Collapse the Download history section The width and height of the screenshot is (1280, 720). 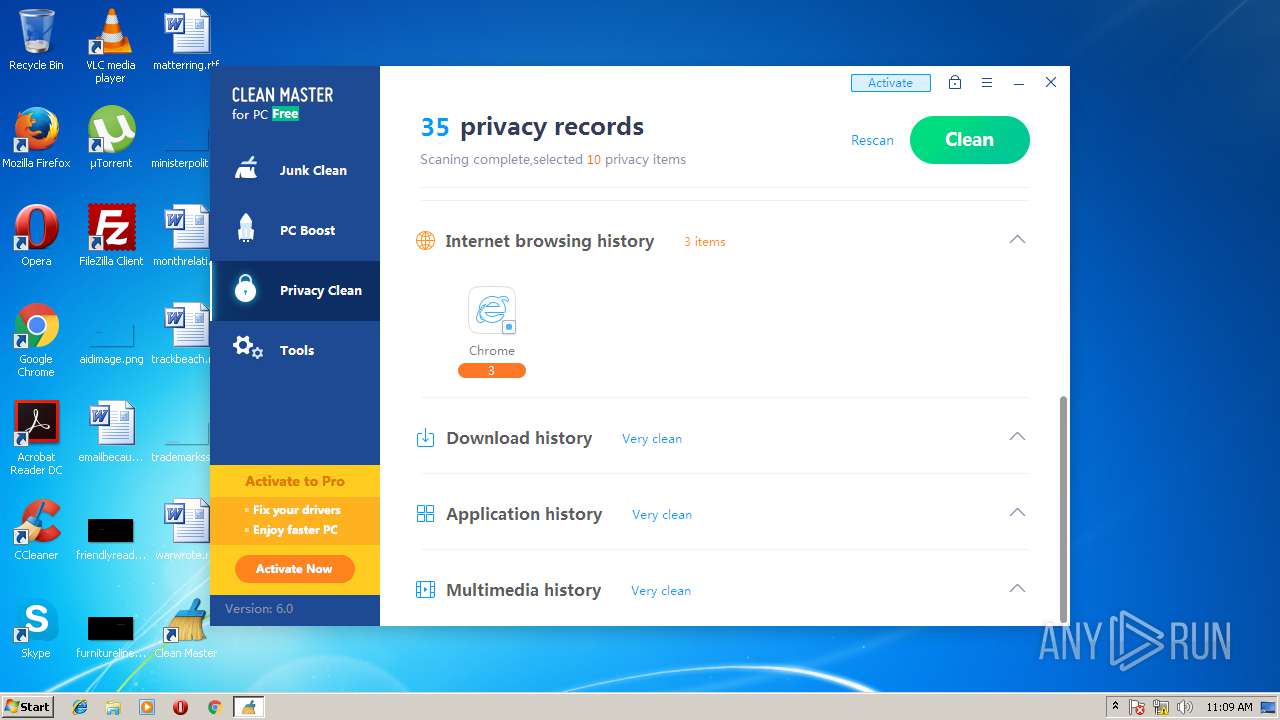tap(1017, 437)
